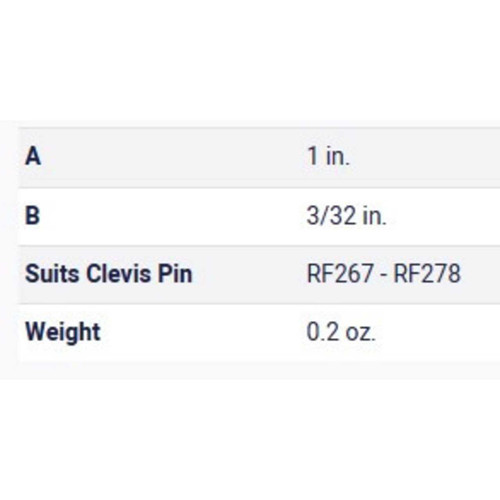Click the digit "1" in row A
The image size is (500, 500).
(313, 156)
